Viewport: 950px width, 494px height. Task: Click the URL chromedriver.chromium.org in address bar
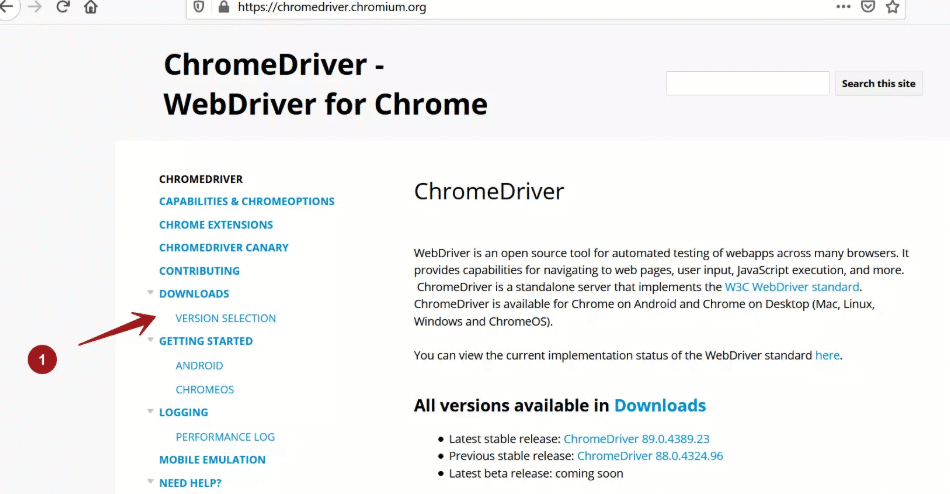(x=332, y=7)
